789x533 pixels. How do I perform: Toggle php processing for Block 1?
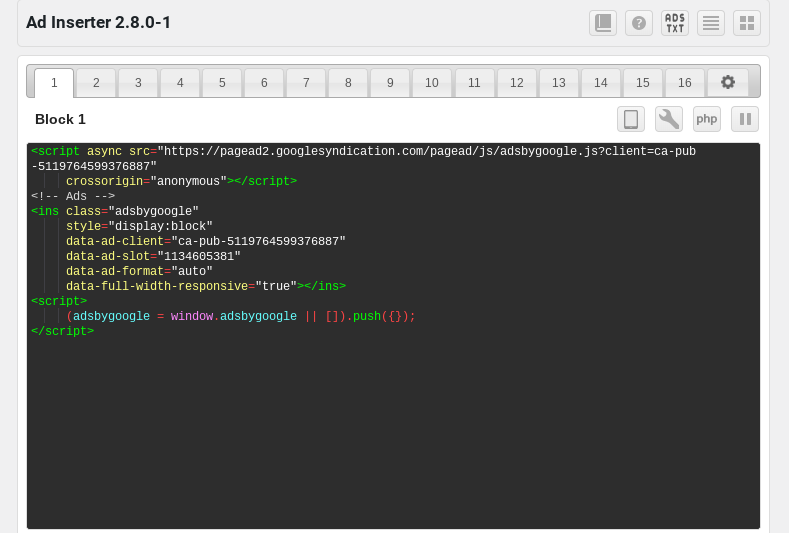click(706, 119)
